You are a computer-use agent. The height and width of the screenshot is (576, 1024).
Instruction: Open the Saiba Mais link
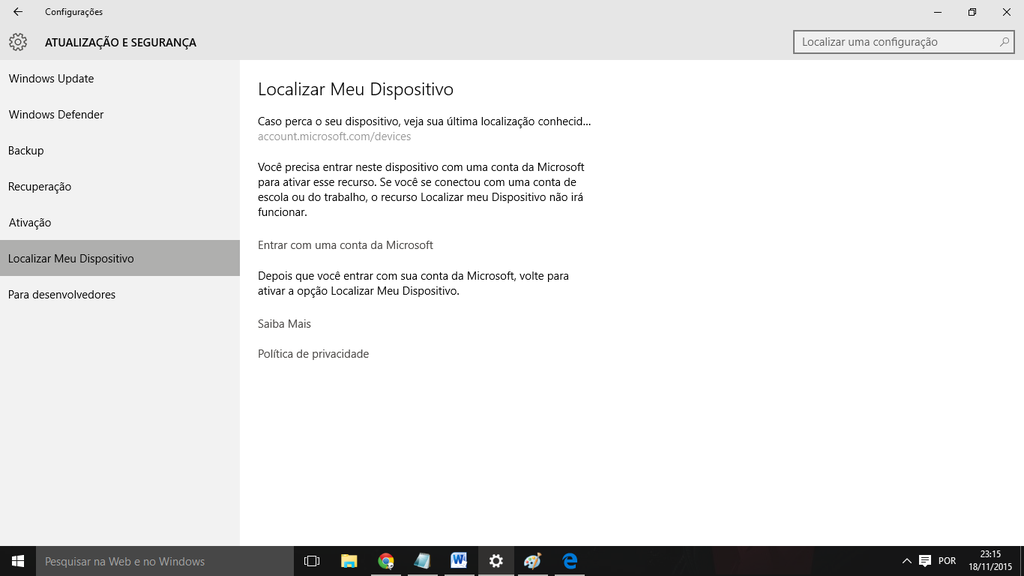click(284, 324)
